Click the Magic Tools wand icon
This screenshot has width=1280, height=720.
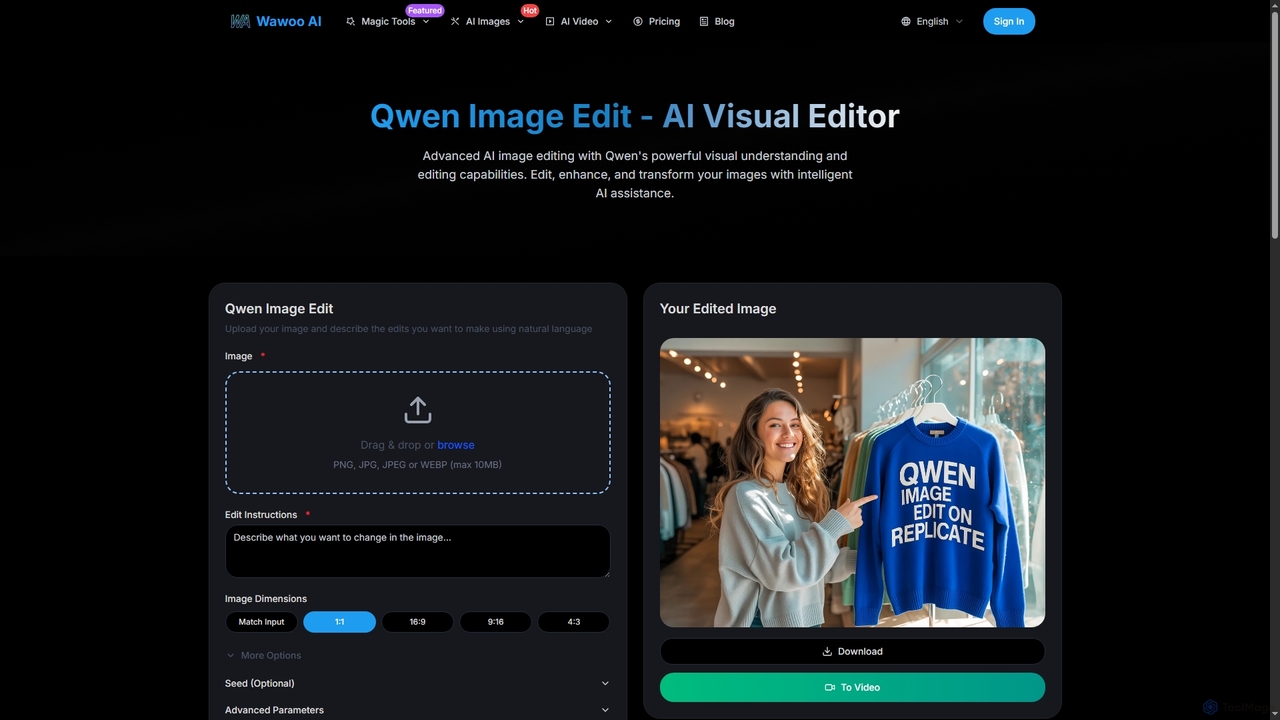[x=350, y=21]
